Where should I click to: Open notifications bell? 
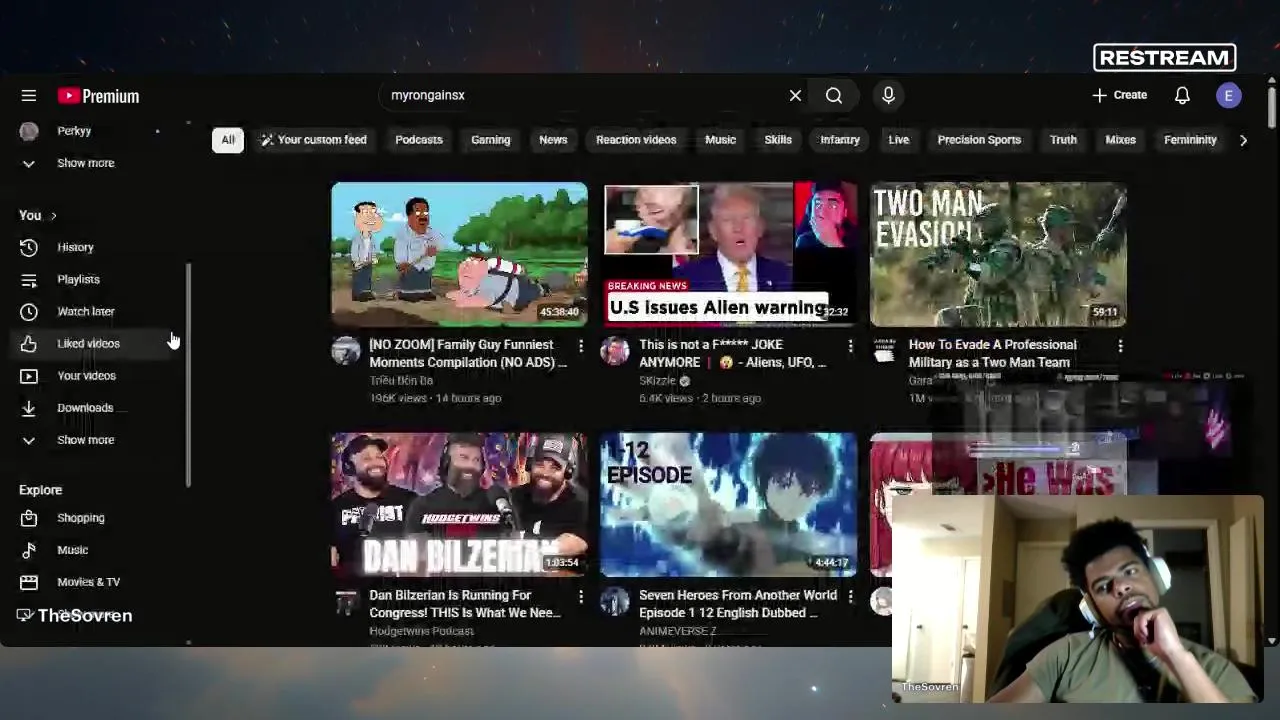[x=1182, y=95]
